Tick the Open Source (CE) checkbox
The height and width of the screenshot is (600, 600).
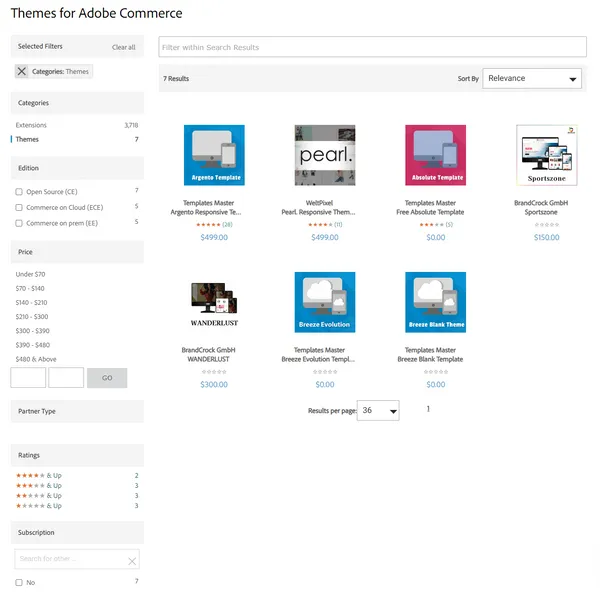pyautogui.click(x=19, y=192)
